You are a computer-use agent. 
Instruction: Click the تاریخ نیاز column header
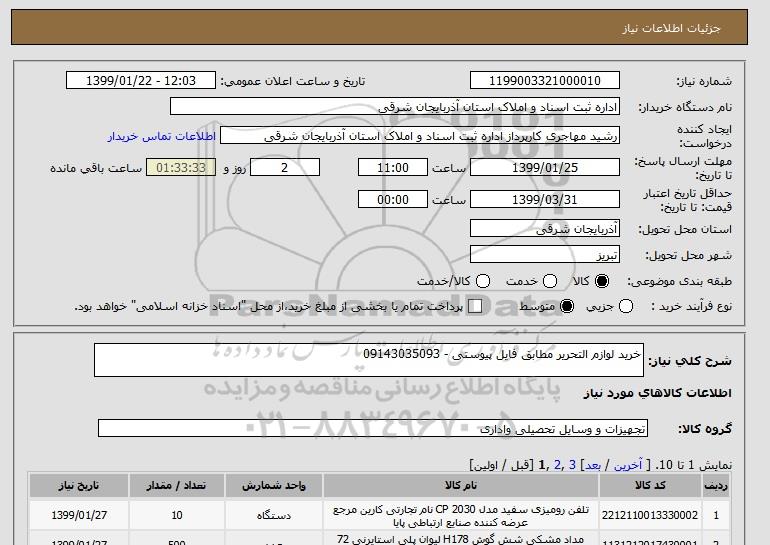click(79, 486)
